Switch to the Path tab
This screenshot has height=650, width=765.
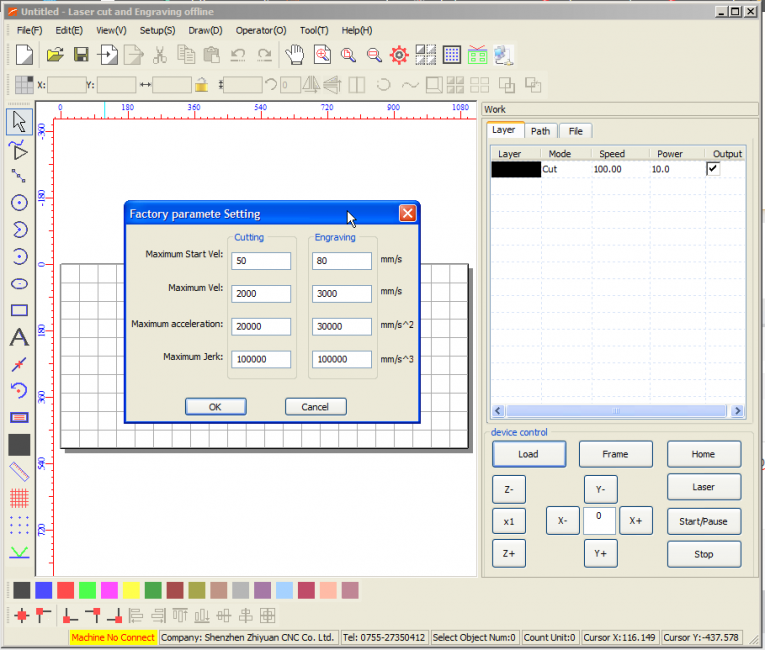pos(540,131)
